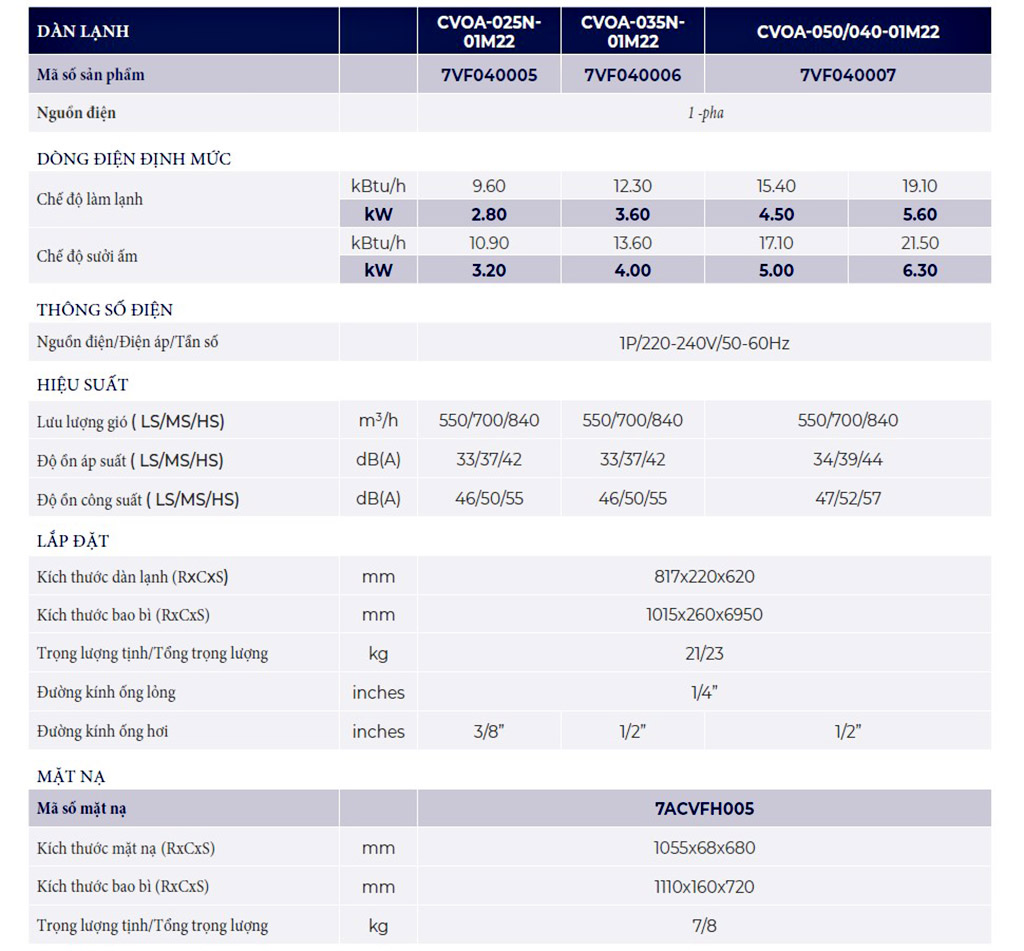Click the 1055x68x680 panel dimension
Viewport: 1024px width, 951px height.
coord(704,848)
